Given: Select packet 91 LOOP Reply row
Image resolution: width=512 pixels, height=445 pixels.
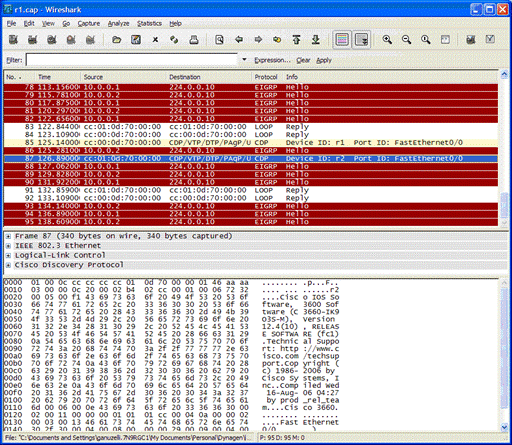Looking at the screenshot, I should click(251, 190).
